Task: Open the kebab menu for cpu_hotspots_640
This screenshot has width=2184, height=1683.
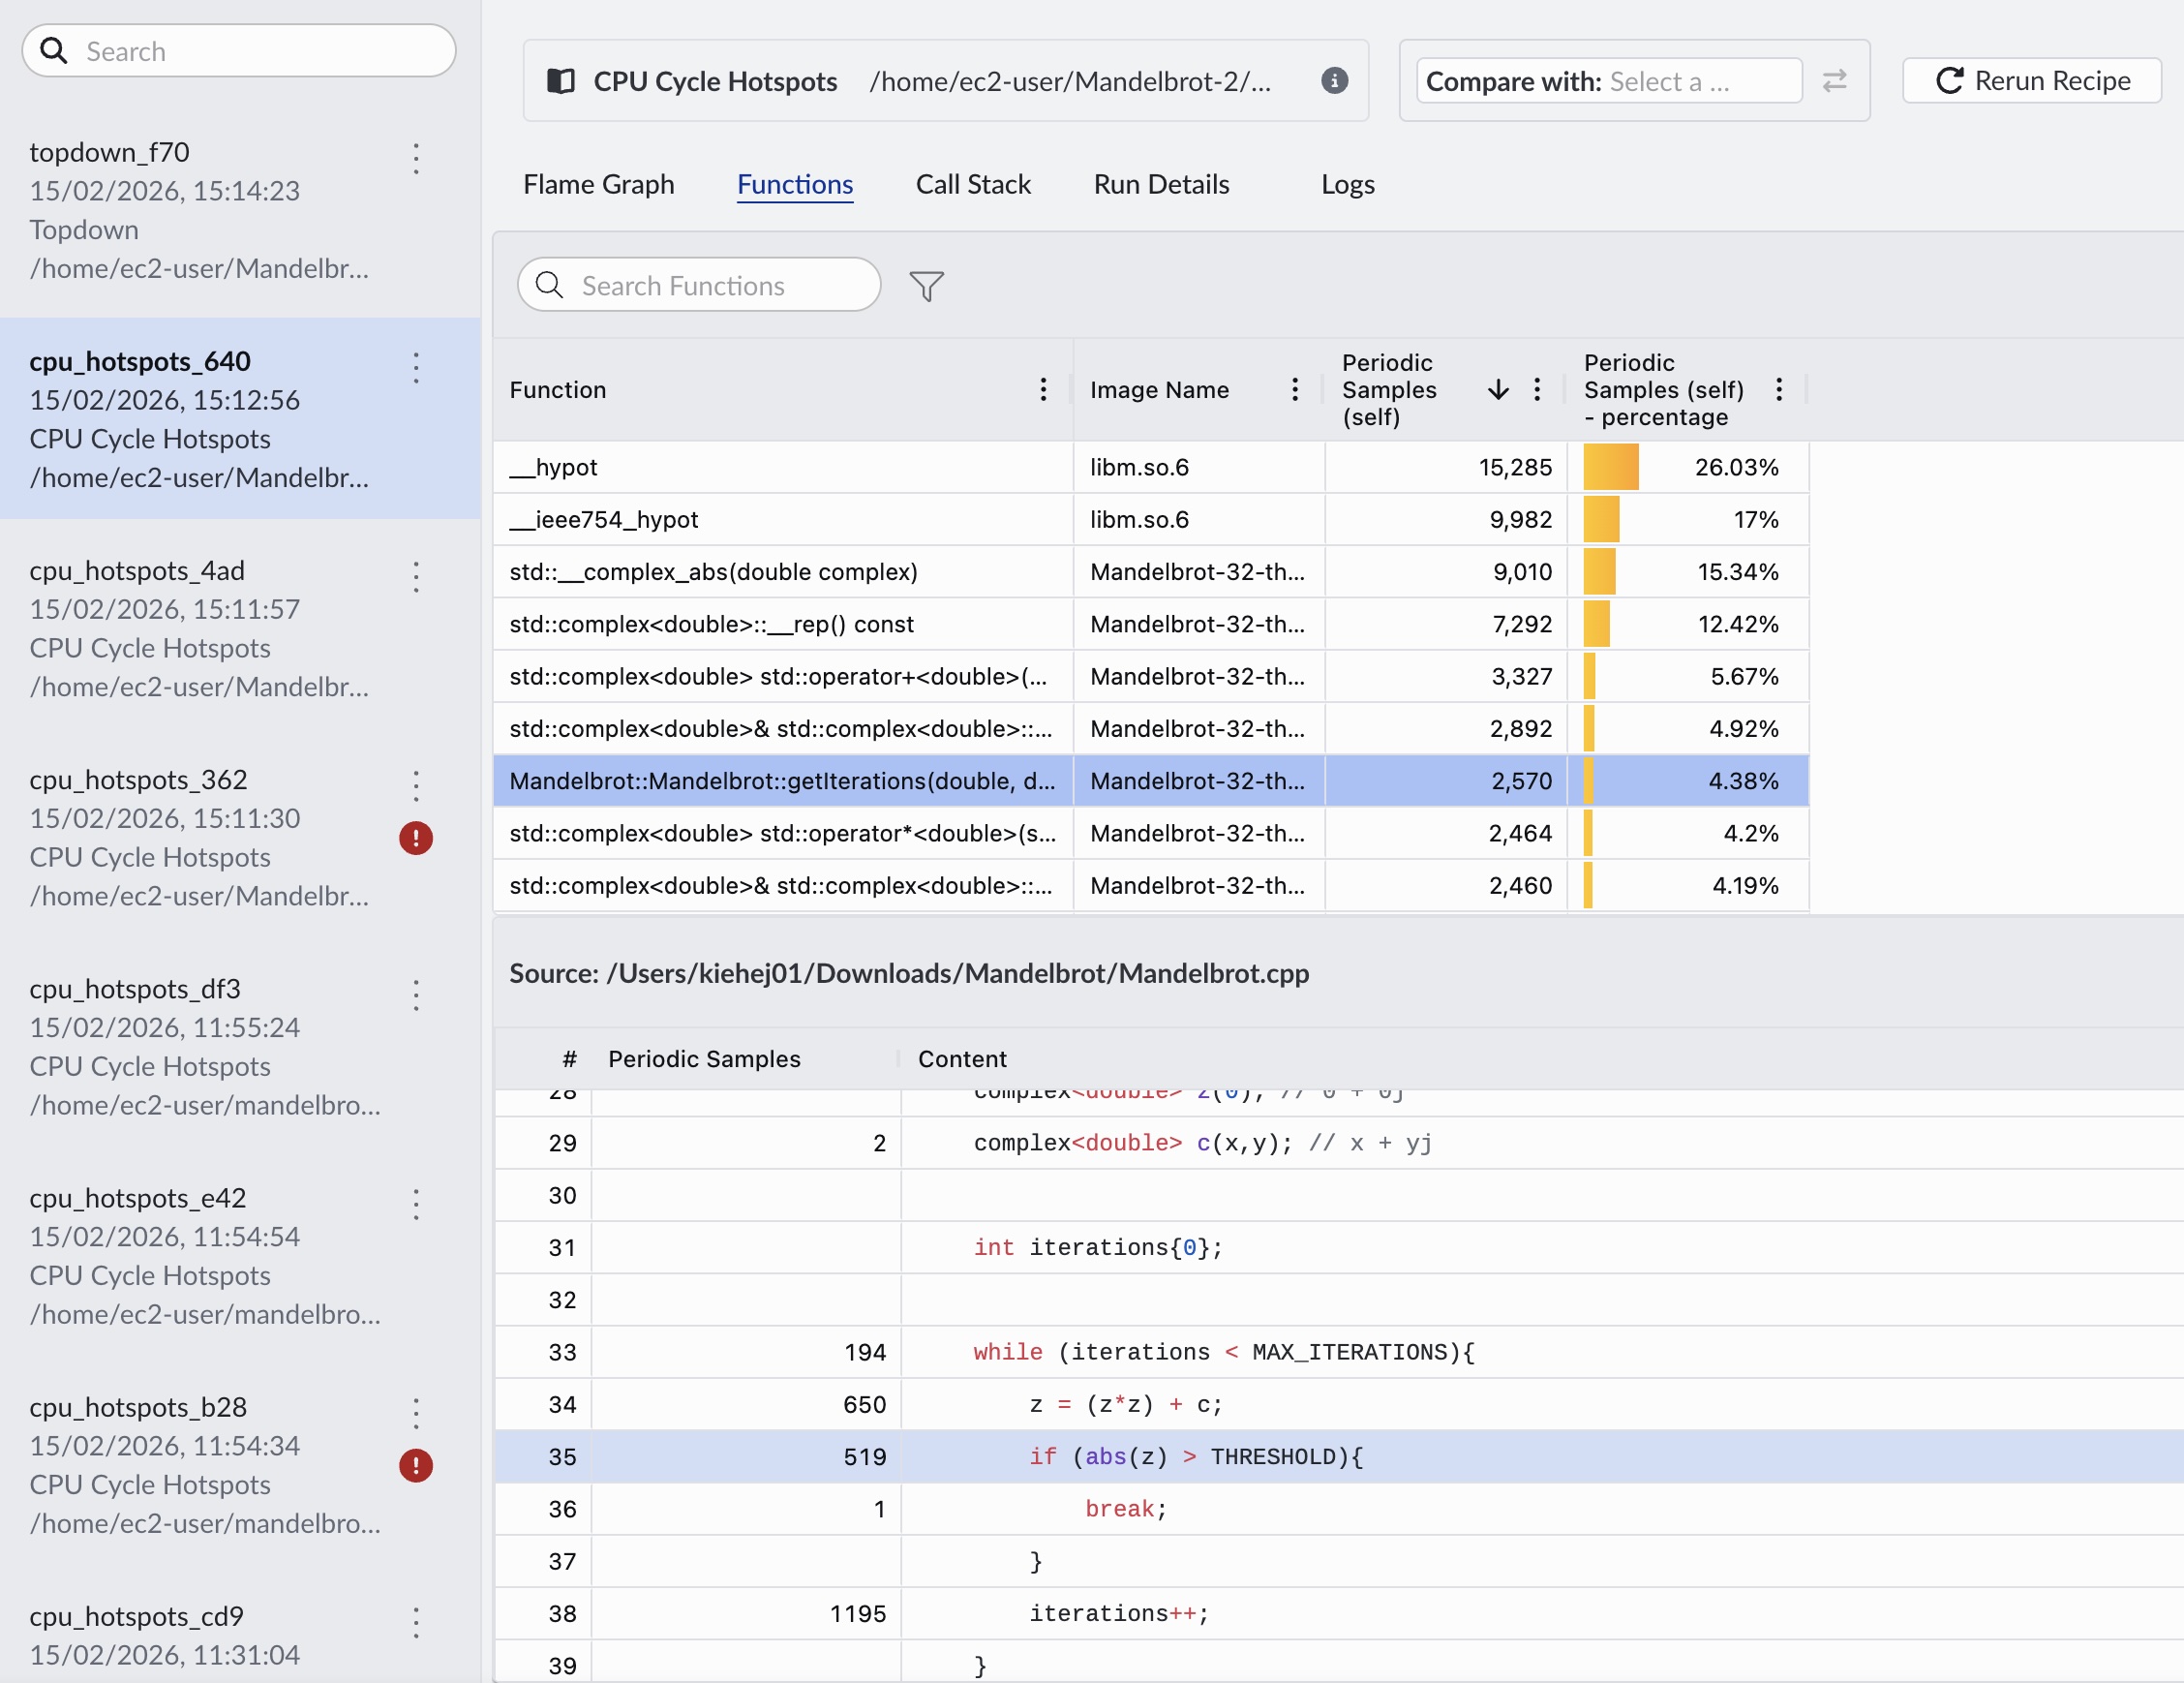Action: tap(416, 368)
